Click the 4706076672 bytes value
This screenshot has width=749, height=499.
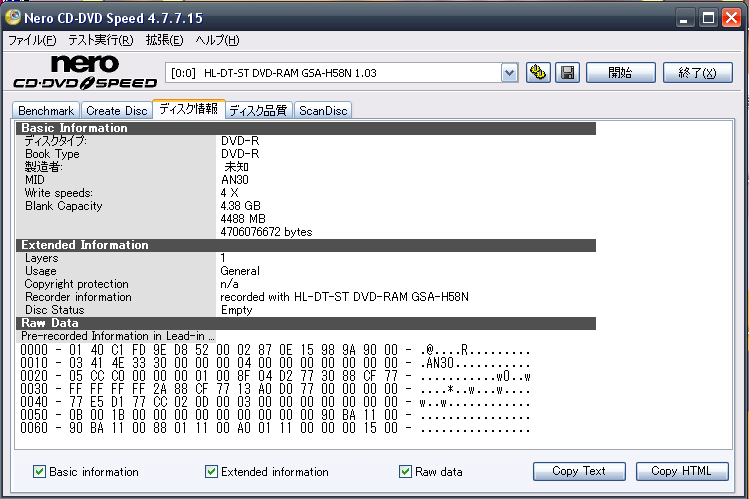point(266,232)
